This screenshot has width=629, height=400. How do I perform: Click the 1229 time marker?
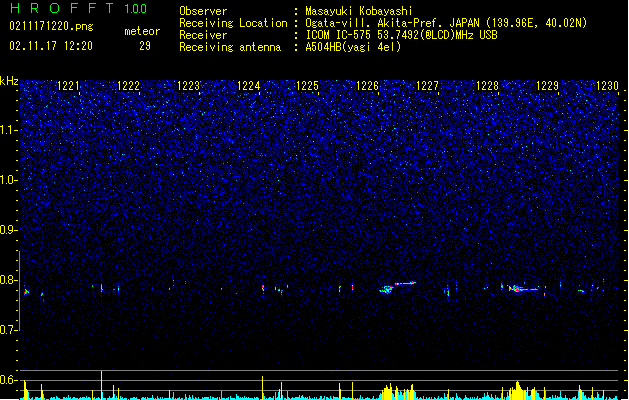coord(547,86)
